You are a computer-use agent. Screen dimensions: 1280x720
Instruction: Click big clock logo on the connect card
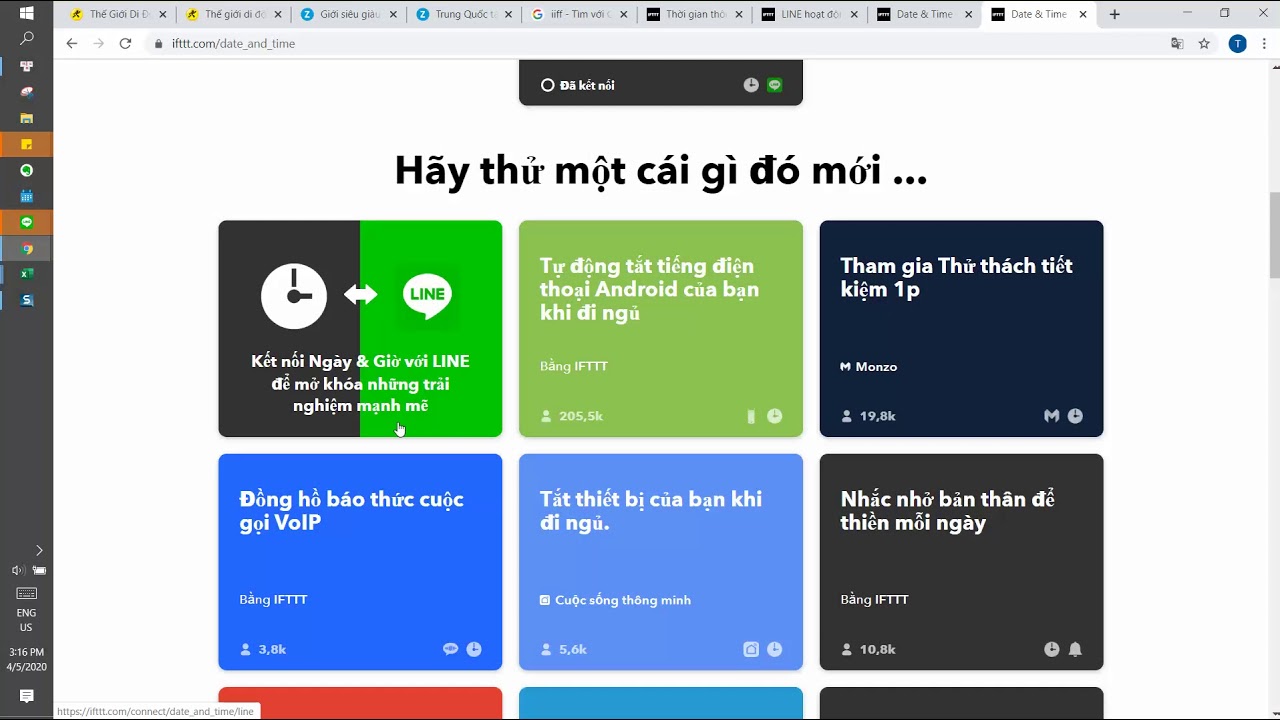pos(294,296)
